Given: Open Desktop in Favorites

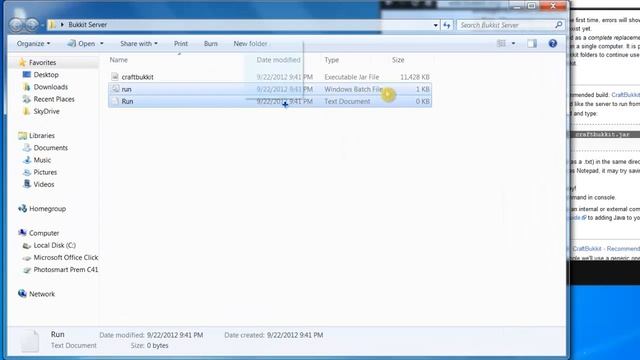Looking at the screenshot, I should [x=46, y=75].
